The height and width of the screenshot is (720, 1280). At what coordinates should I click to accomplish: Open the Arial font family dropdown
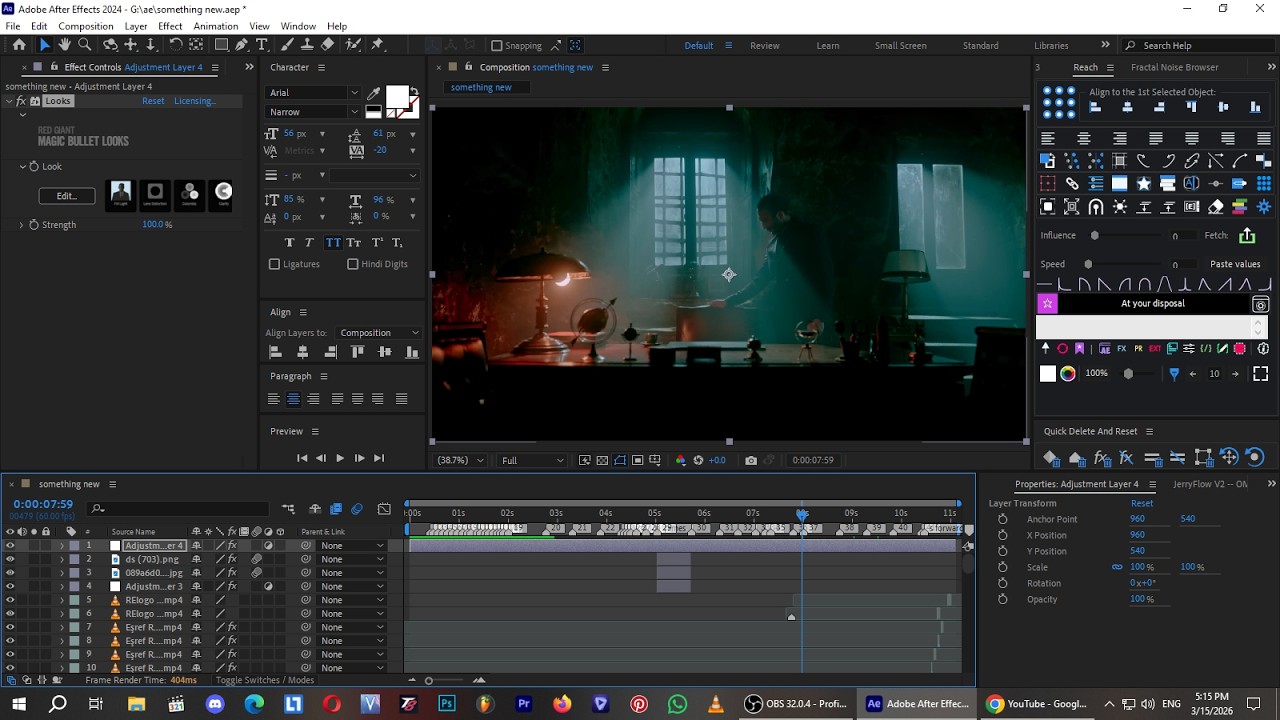(313, 93)
